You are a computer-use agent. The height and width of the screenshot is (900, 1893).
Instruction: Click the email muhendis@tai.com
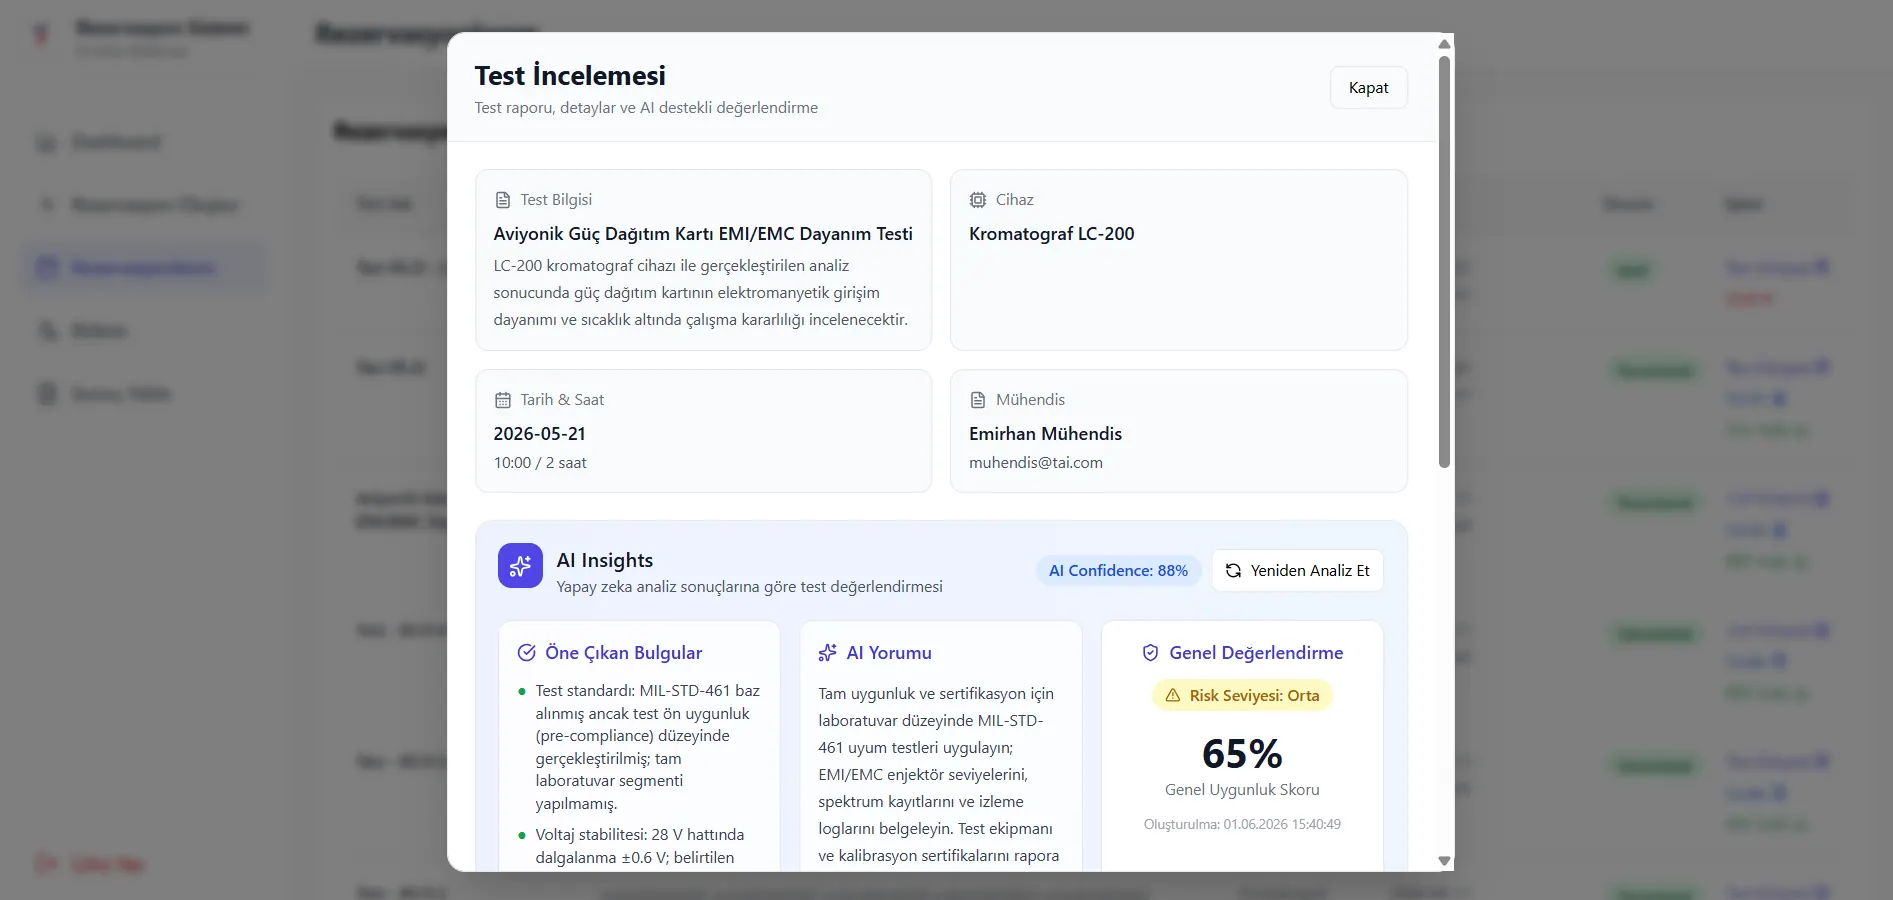pyautogui.click(x=1036, y=463)
